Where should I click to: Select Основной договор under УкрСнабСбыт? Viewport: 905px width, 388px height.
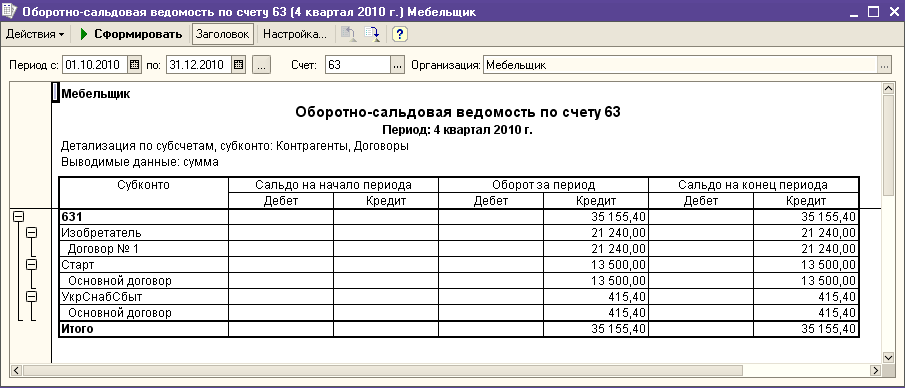pos(144,313)
